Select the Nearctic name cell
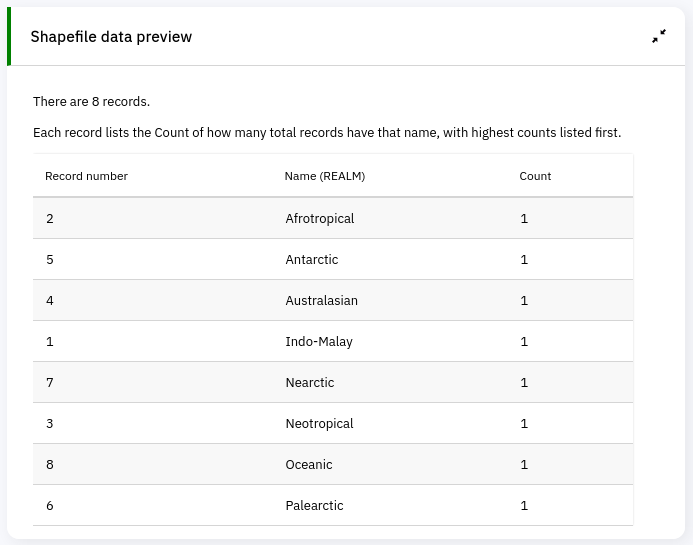This screenshot has height=545, width=693. 309,382
